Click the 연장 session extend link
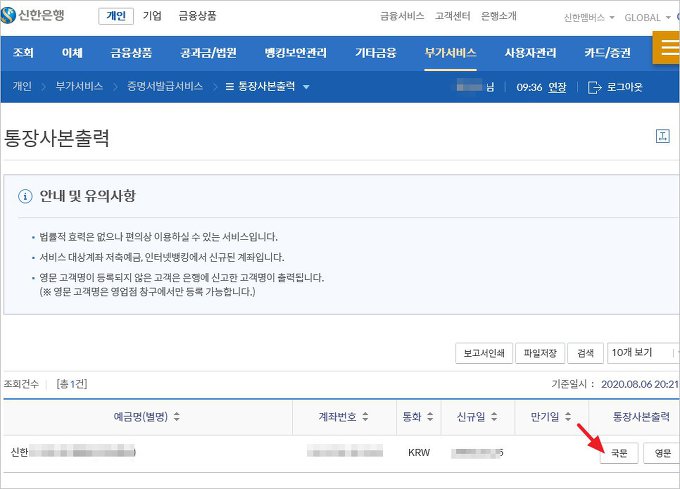The height and width of the screenshot is (489, 680). click(x=557, y=87)
